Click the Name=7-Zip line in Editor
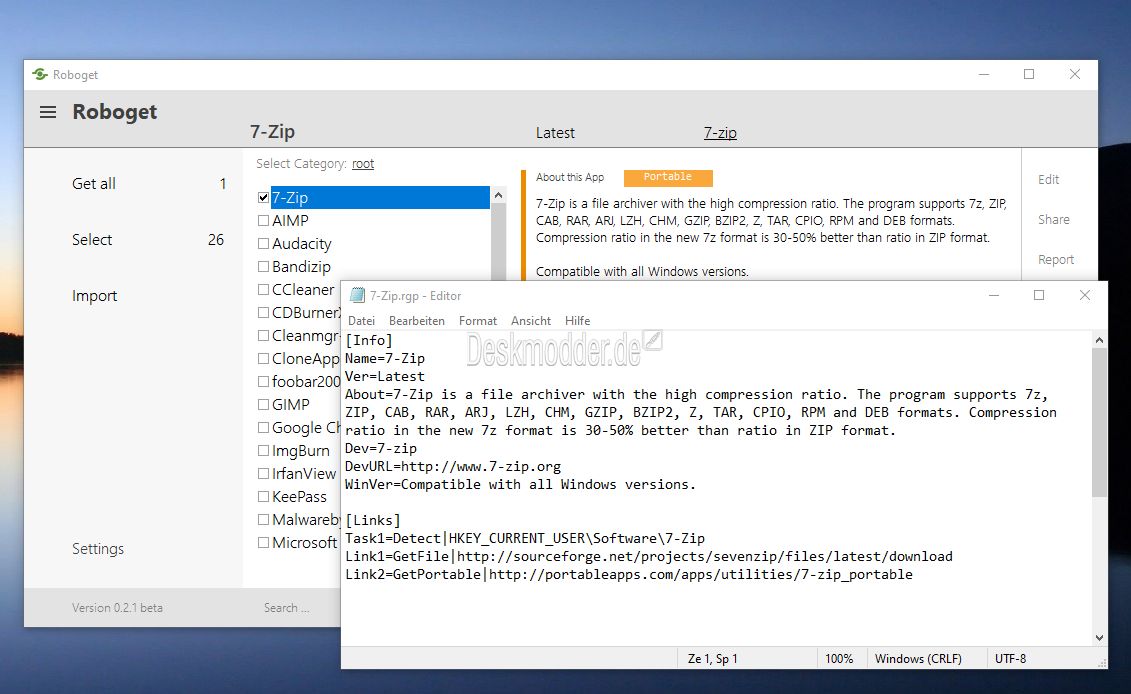Screen dimensions: 1131x694 (x=385, y=359)
